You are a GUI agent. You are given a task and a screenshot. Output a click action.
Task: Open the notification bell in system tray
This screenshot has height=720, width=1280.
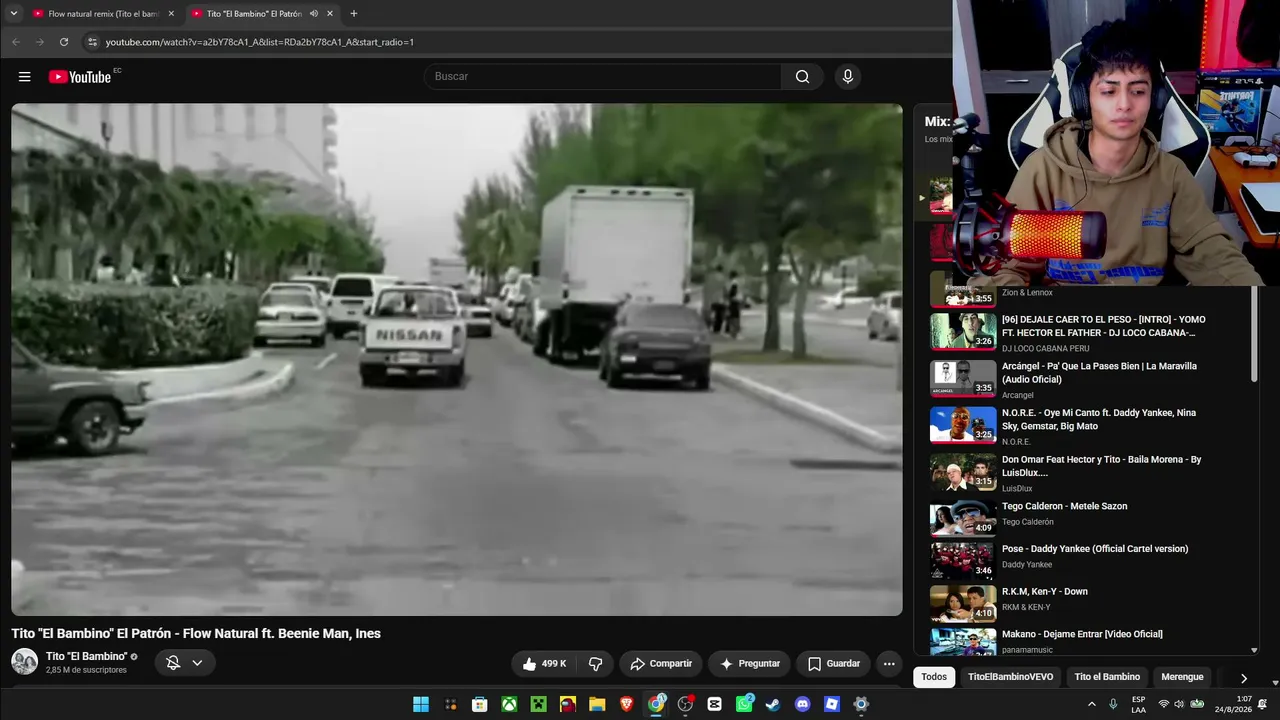pyautogui.click(x=1262, y=704)
